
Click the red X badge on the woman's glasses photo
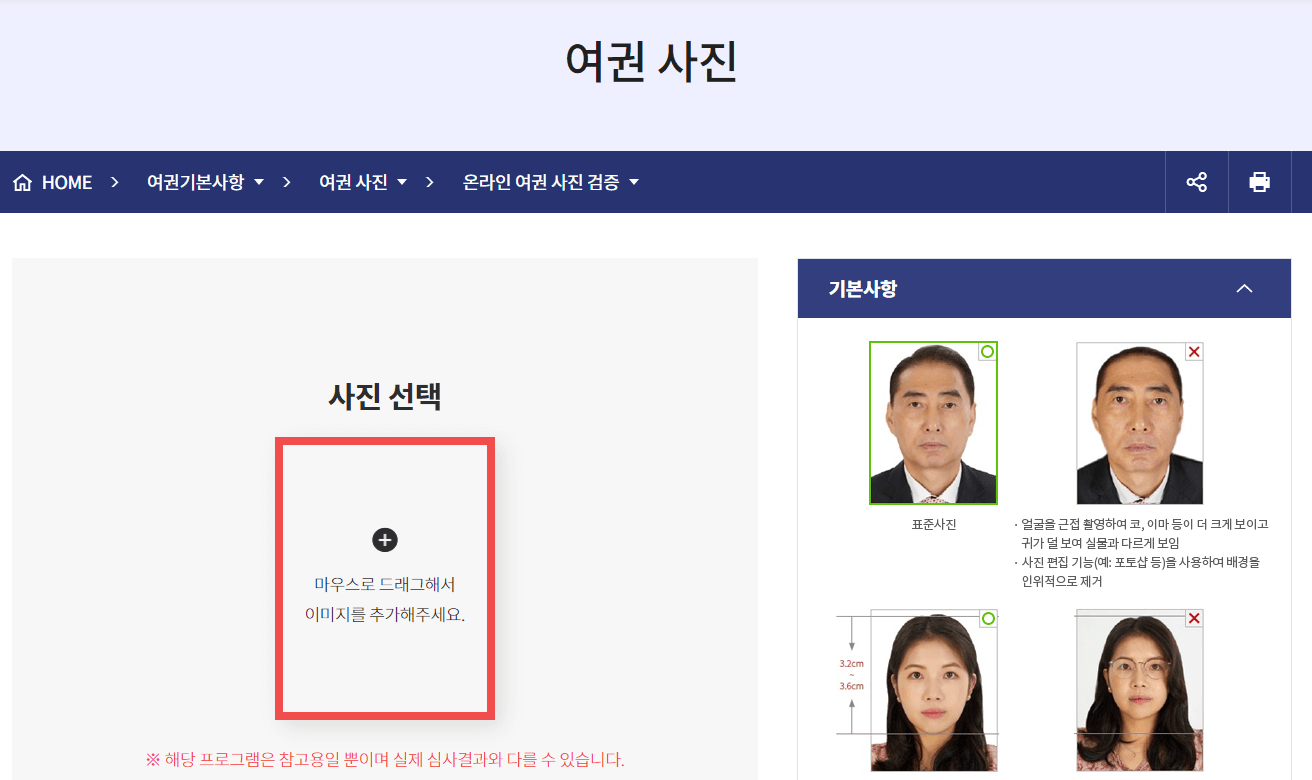click(x=1192, y=620)
